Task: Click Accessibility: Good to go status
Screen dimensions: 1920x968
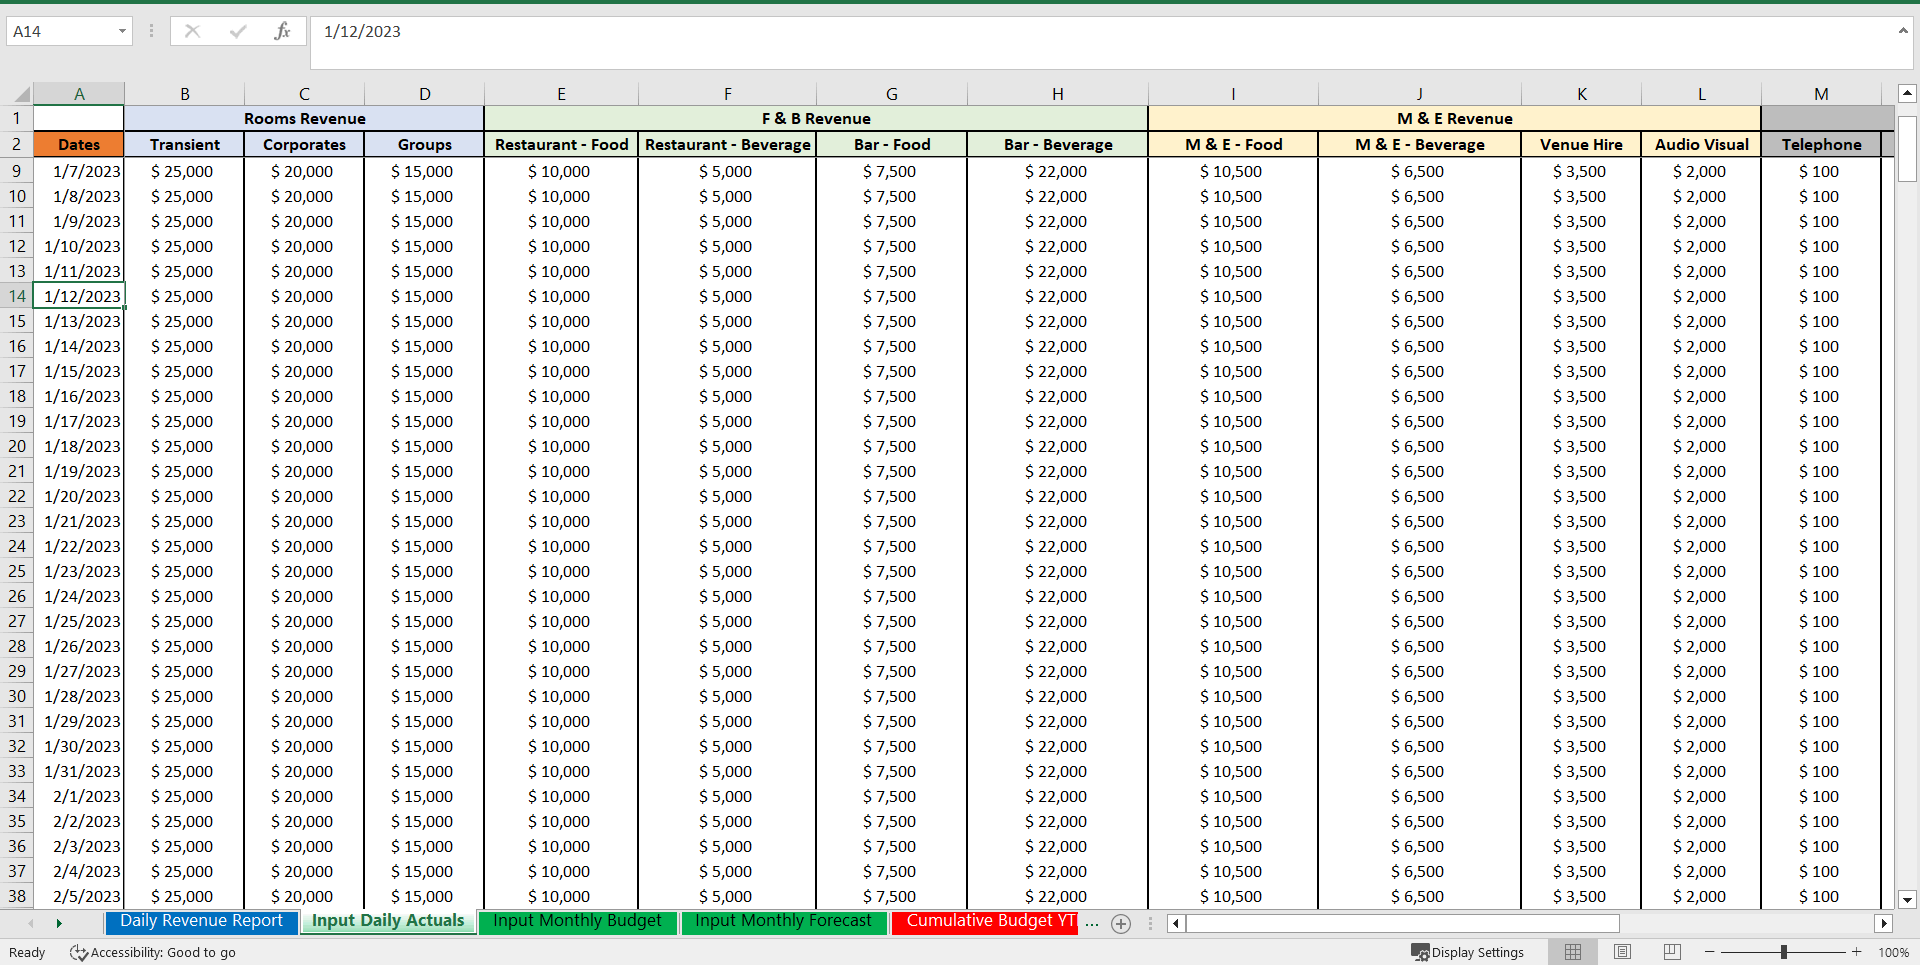Action: (153, 952)
